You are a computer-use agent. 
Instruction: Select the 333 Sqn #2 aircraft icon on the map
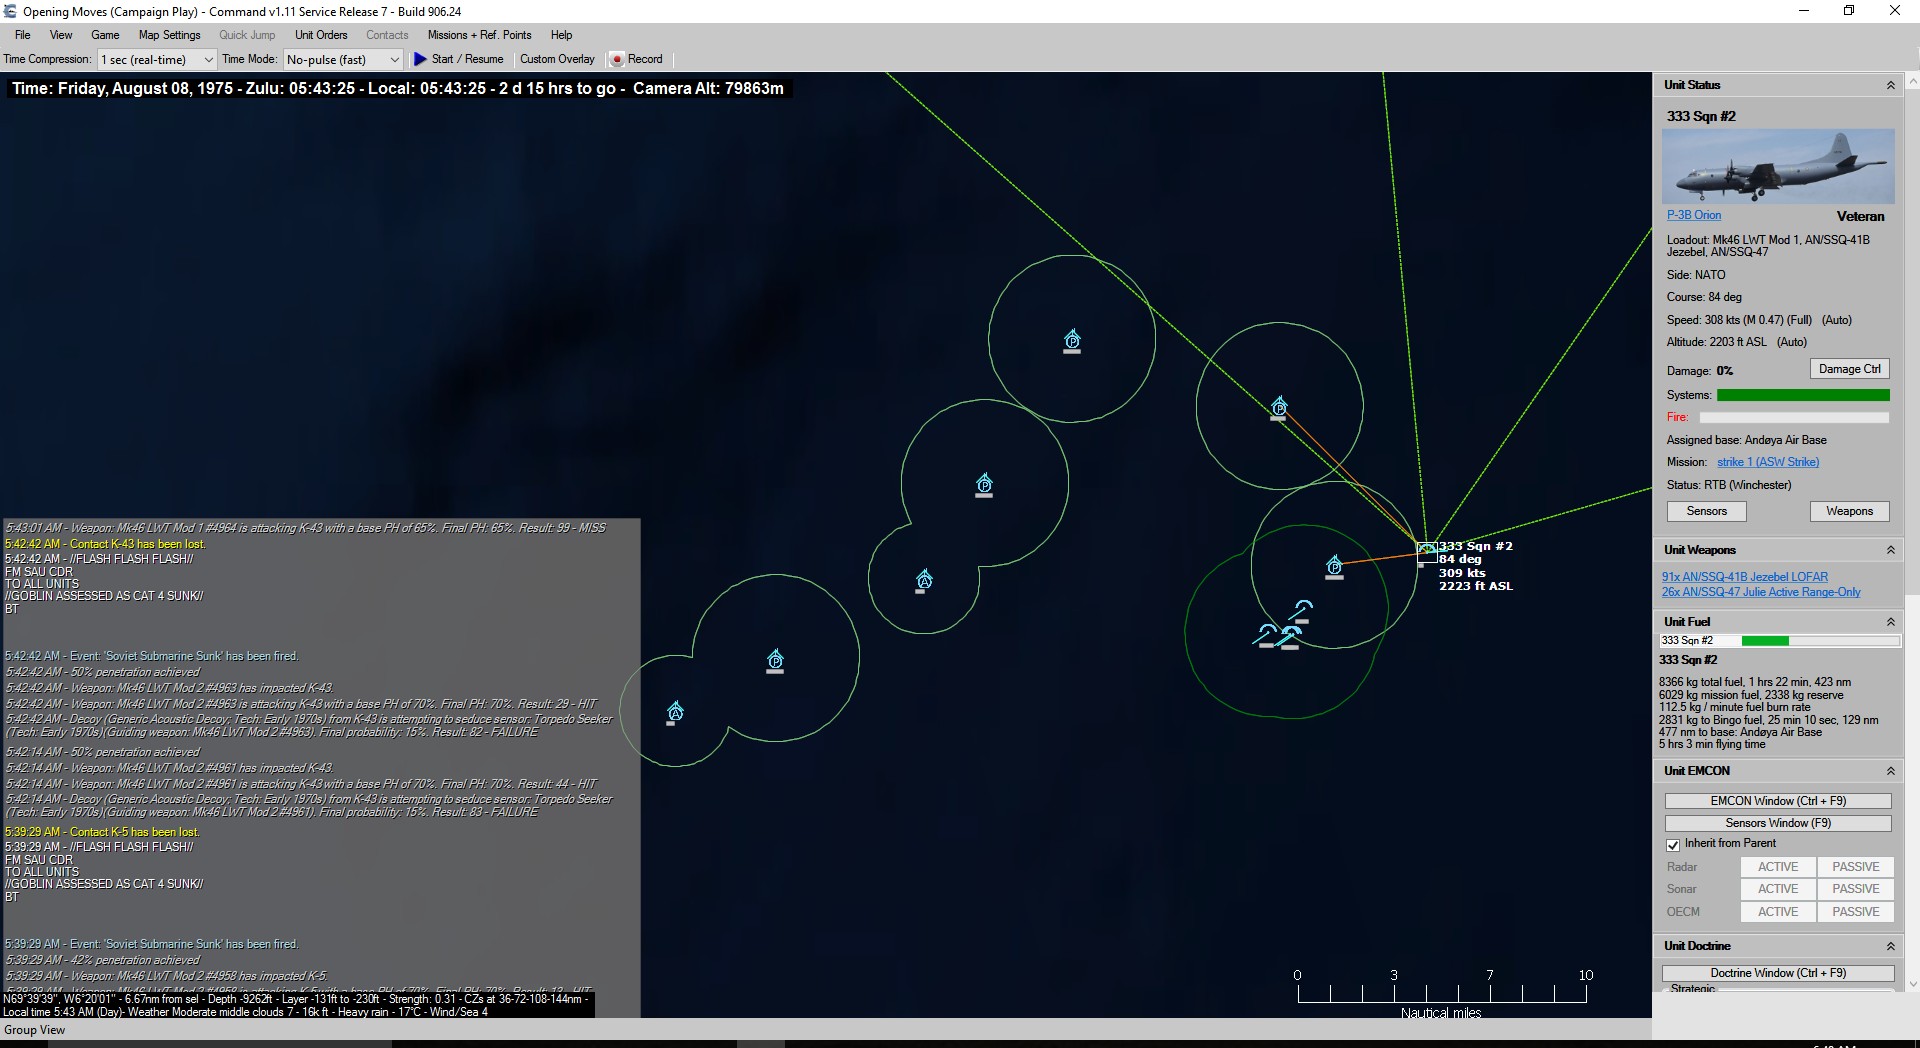(x=1427, y=550)
